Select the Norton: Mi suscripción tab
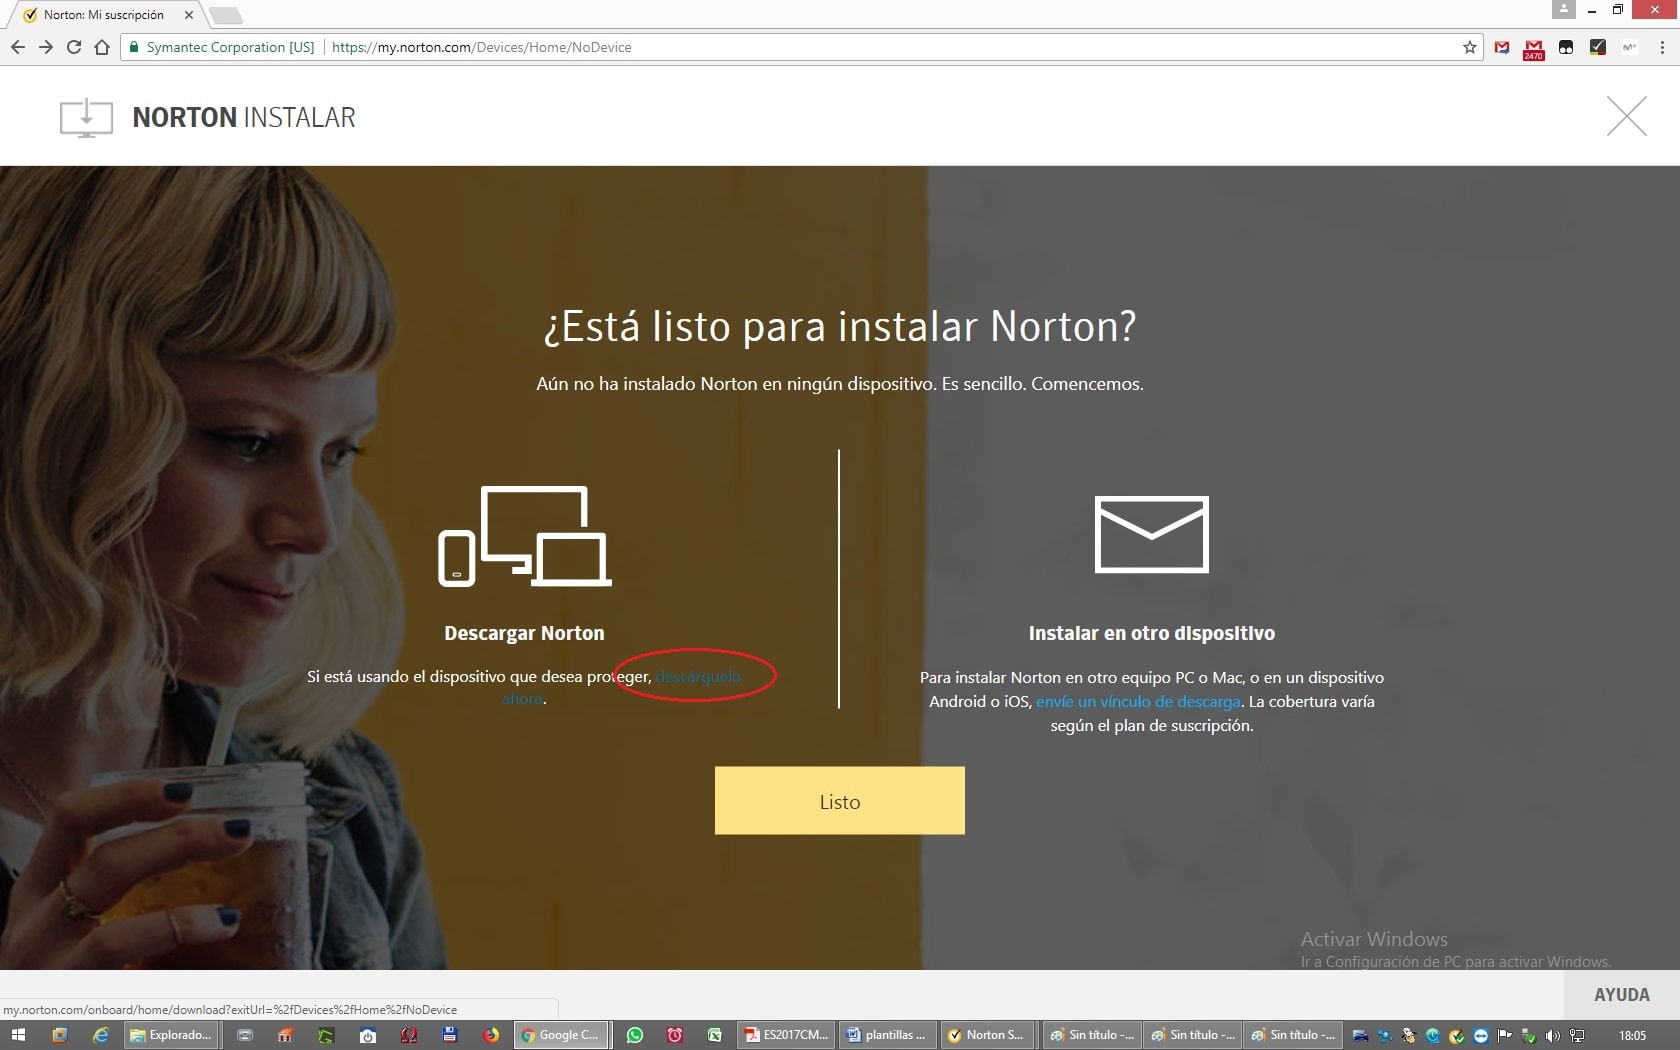Viewport: 1680px width, 1050px height. coord(104,15)
